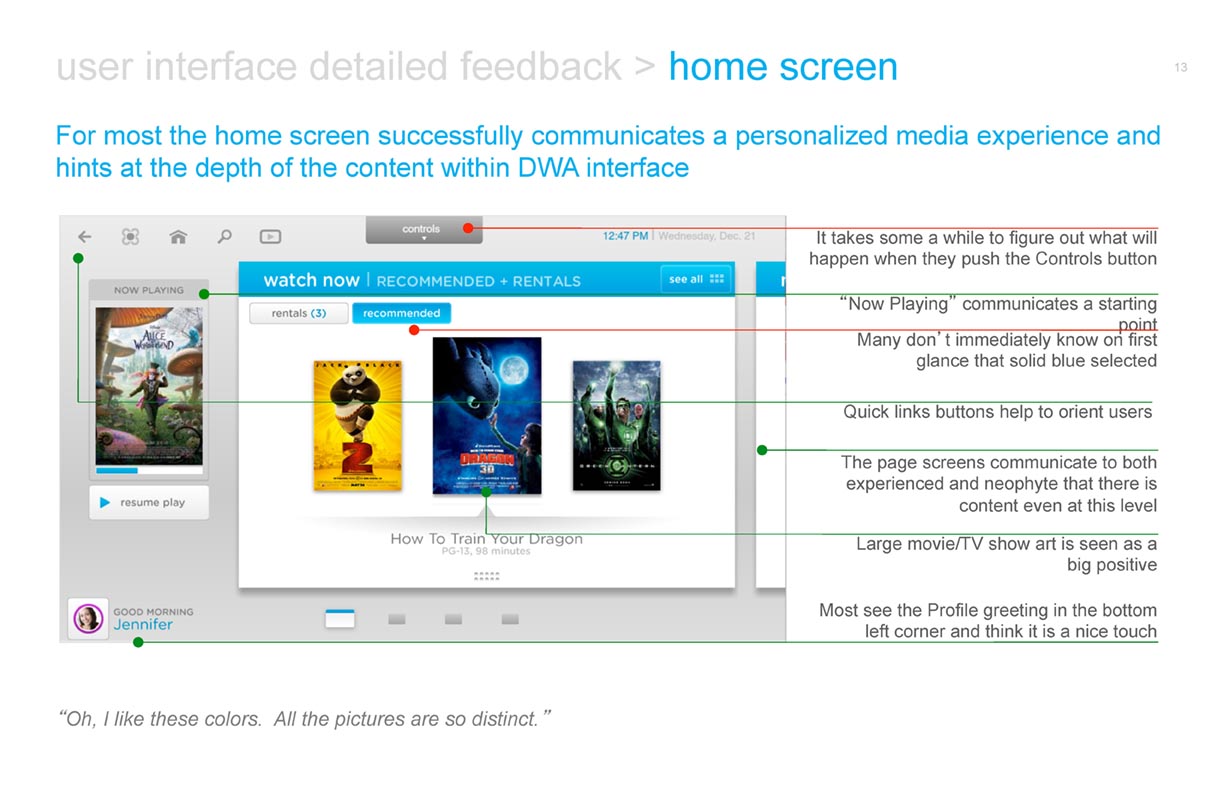Click the 12:47 PM clock text
This screenshot has width=1224, height=792.
625,236
